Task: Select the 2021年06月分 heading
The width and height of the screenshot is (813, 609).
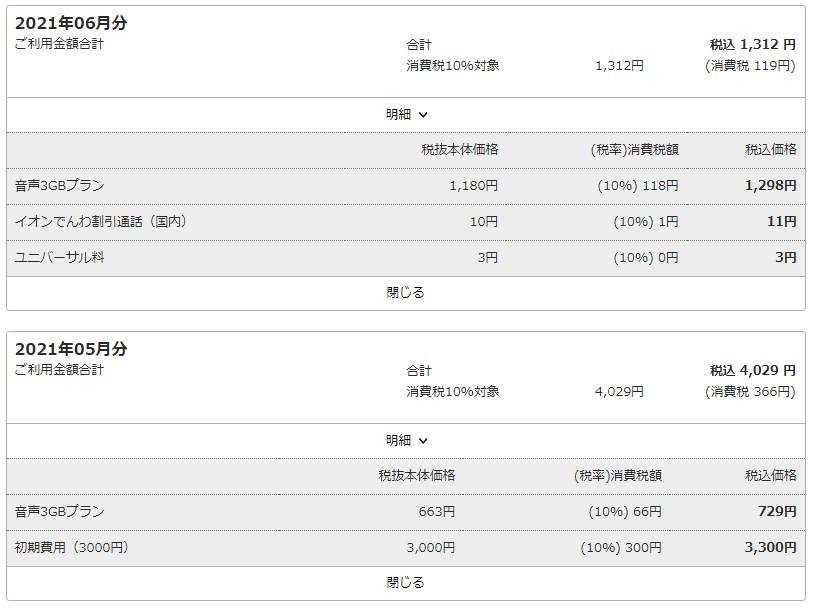Action: click(x=71, y=23)
